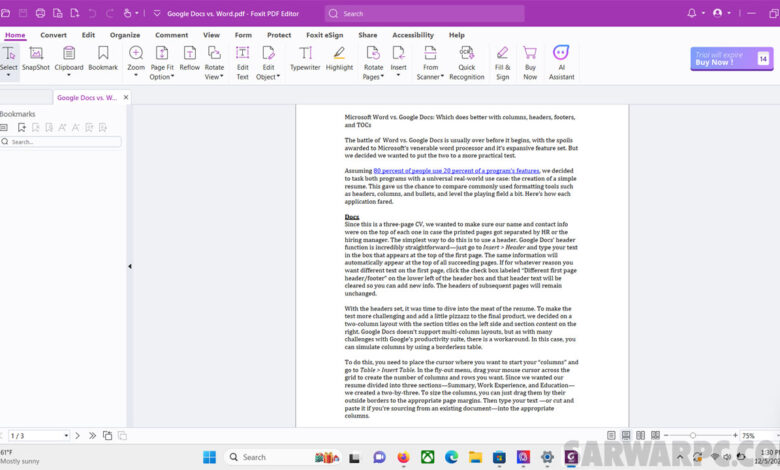Activate the Edit Text tool
Image resolution: width=780 pixels, height=470 pixels.
coord(242,63)
